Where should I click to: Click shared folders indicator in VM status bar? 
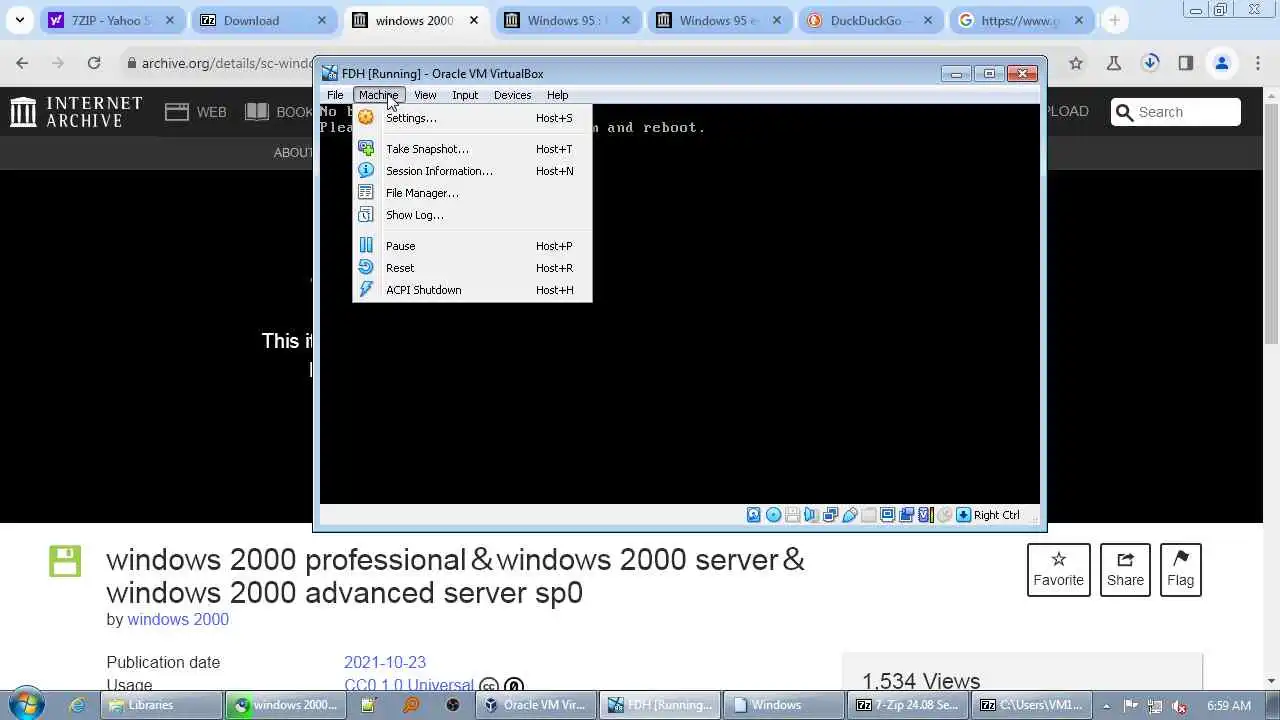[x=868, y=515]
